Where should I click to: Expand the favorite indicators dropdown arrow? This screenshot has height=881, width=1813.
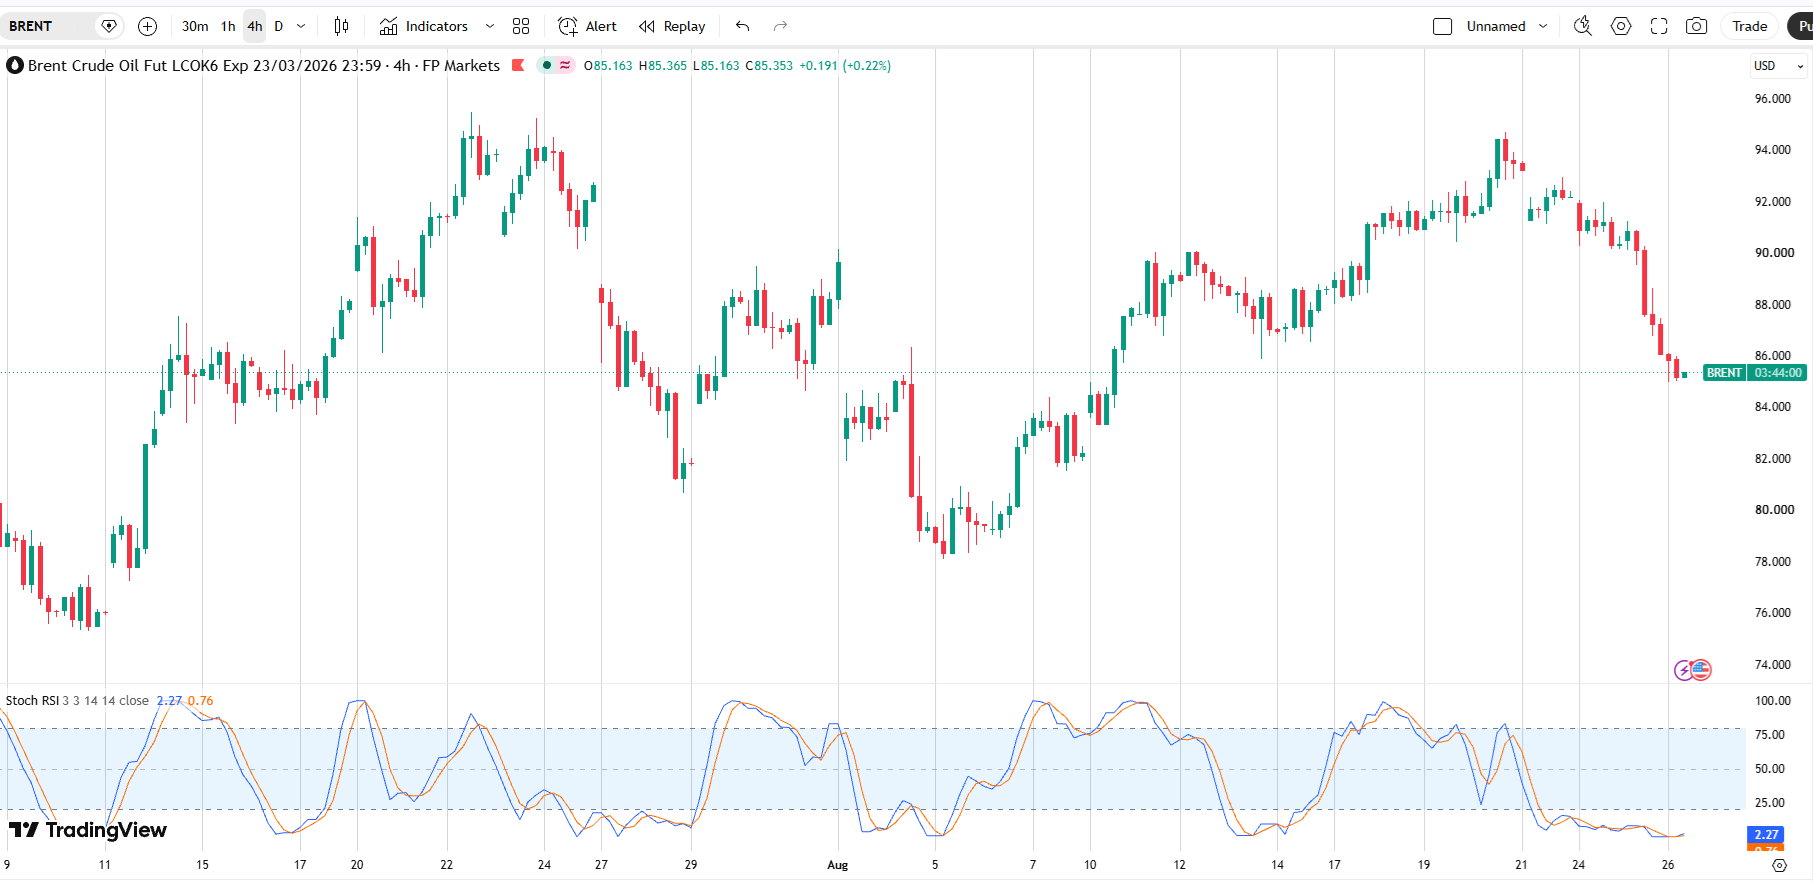490,26
